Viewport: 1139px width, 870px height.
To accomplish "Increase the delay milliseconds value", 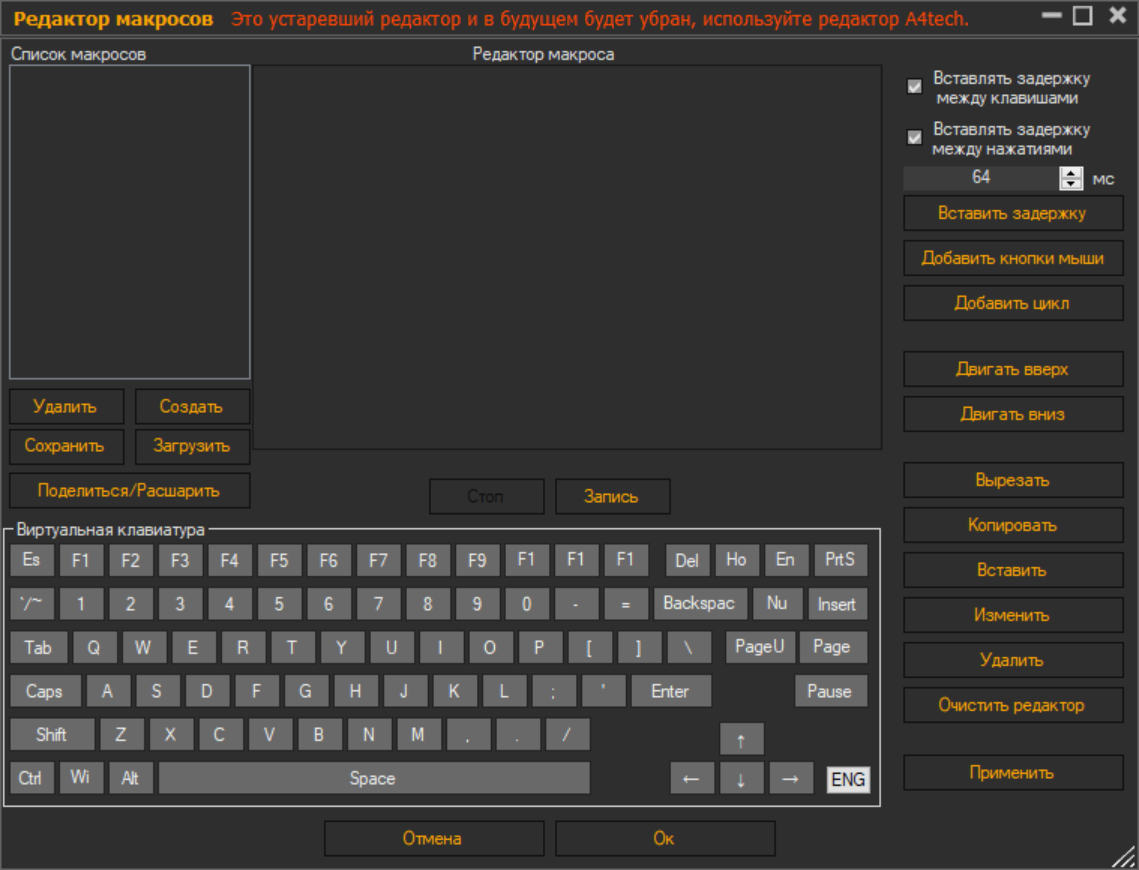I will [1071, 173].
